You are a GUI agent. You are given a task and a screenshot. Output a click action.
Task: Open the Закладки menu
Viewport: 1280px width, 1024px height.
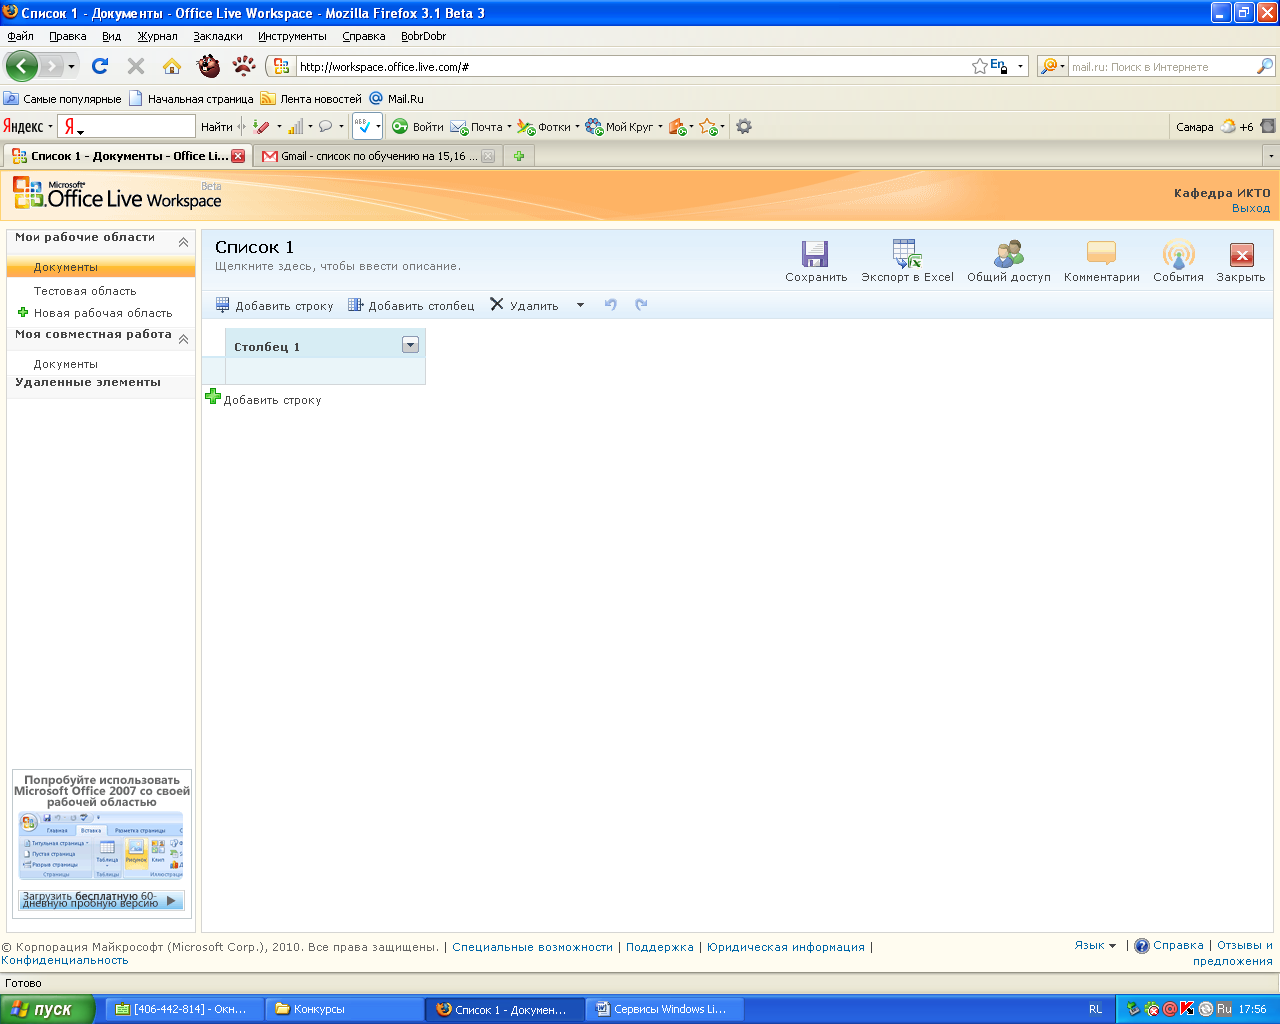click(x=218, y=36)
